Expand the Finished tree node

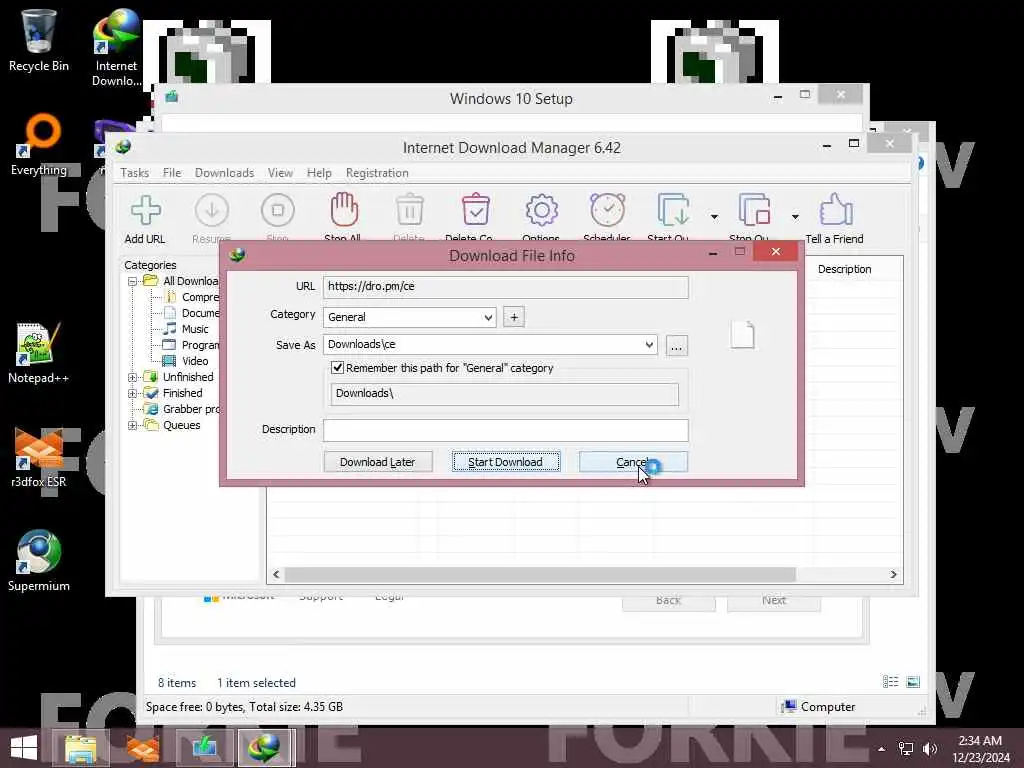[133, 393]
